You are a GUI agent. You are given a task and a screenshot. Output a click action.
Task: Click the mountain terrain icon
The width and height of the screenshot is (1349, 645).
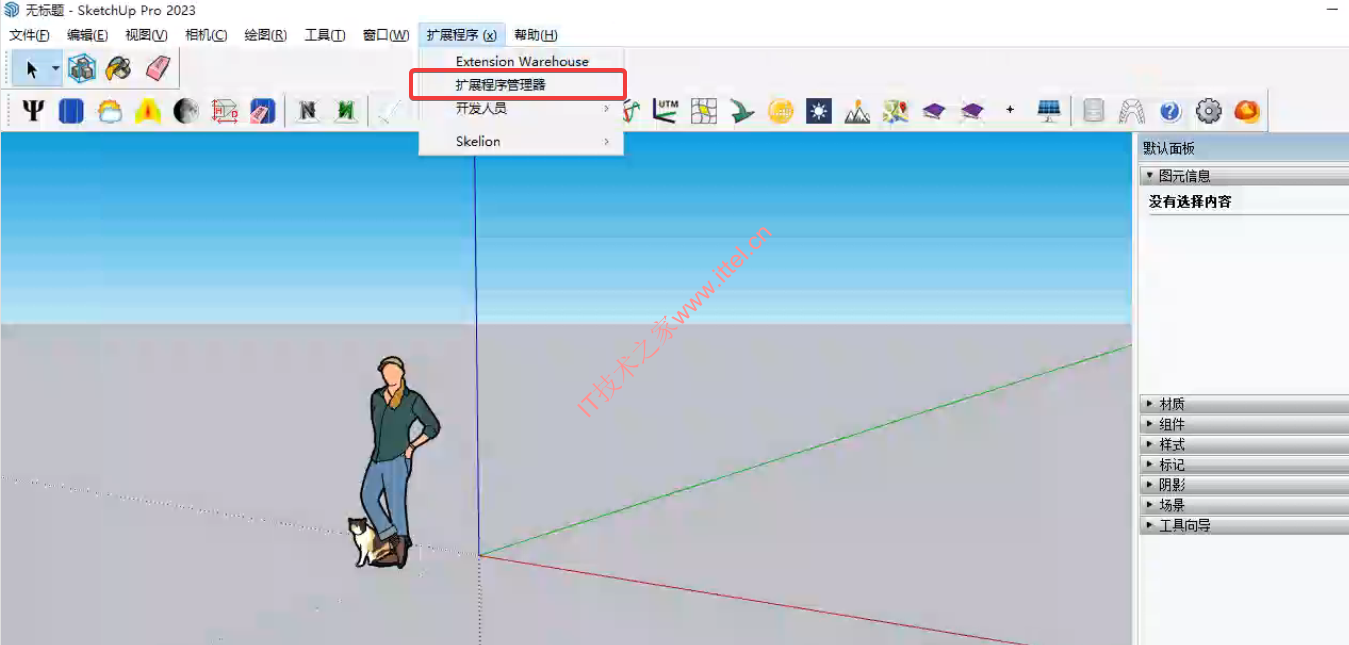(x=857, y=111)
